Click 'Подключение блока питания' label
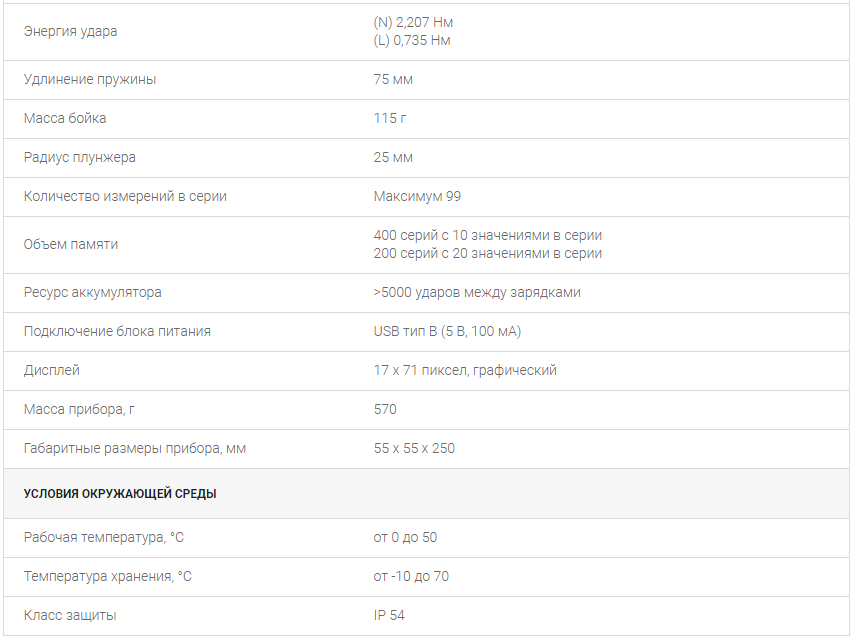The height and width of the screenshot is (639, 852). click(x=117, y=331)
